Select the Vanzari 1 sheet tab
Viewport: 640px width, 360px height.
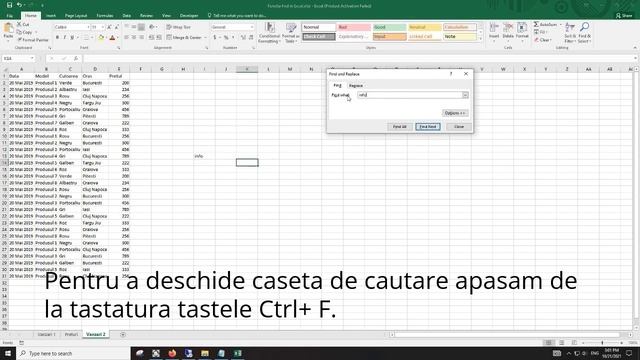(46, 334)
